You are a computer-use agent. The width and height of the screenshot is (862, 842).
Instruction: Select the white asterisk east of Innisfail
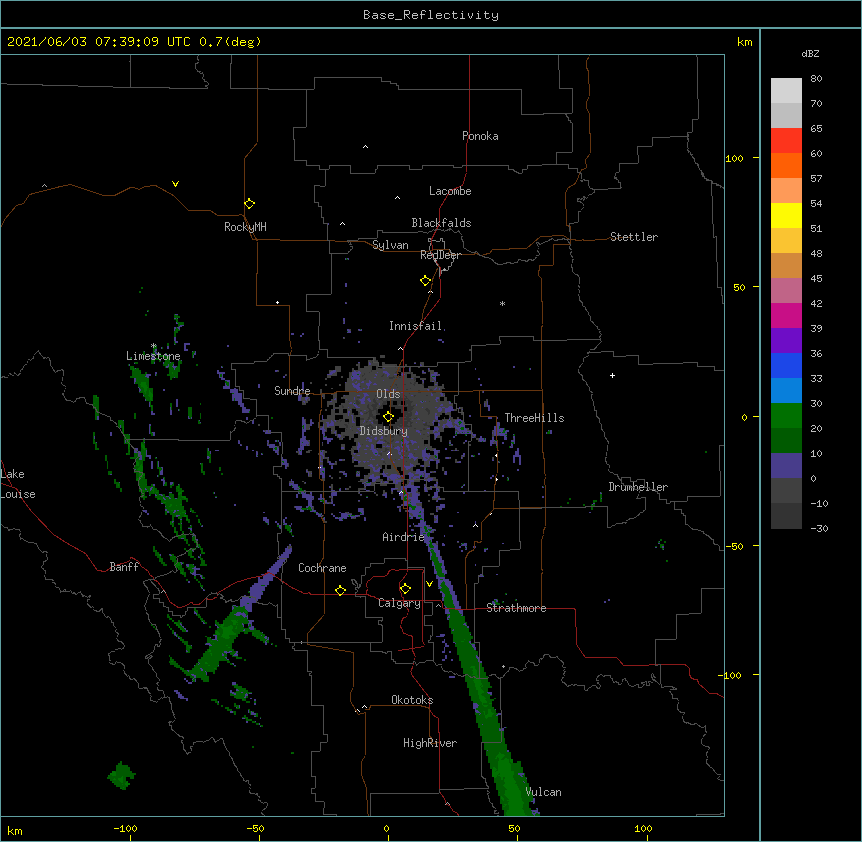pyautogui.click(x=502, y=303)
